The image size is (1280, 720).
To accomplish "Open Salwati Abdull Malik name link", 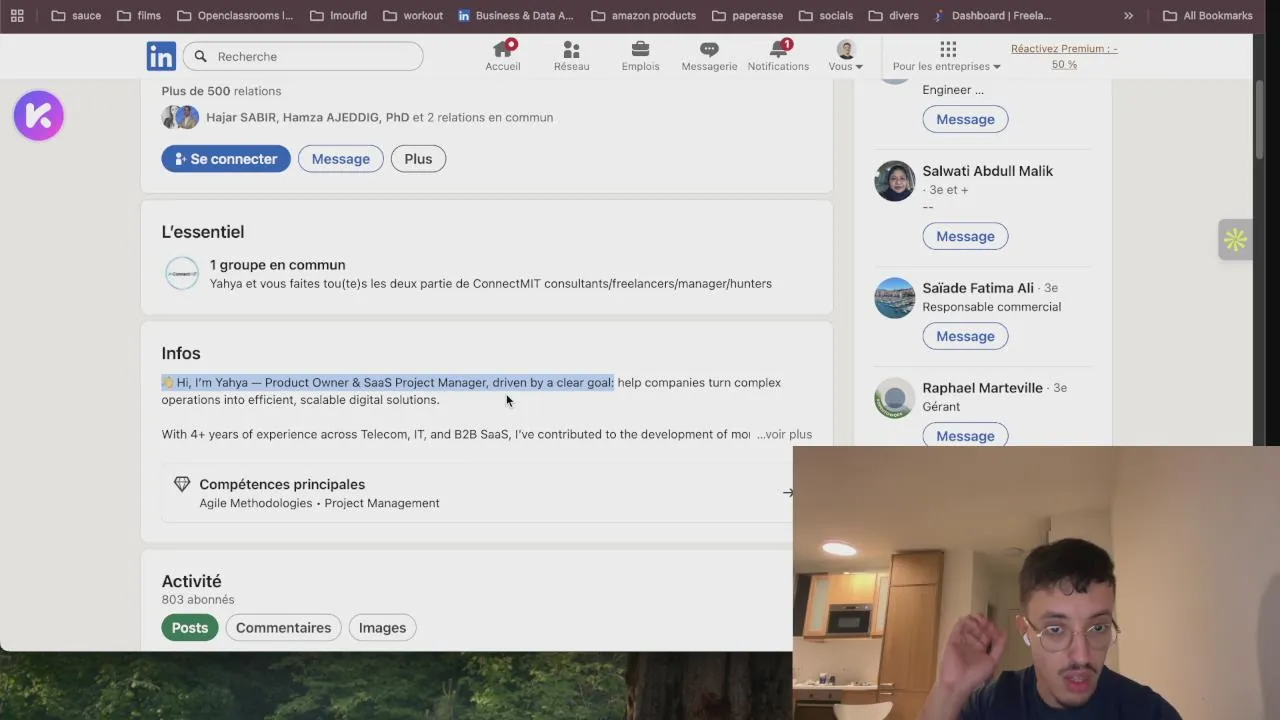I will pos(987,171).
